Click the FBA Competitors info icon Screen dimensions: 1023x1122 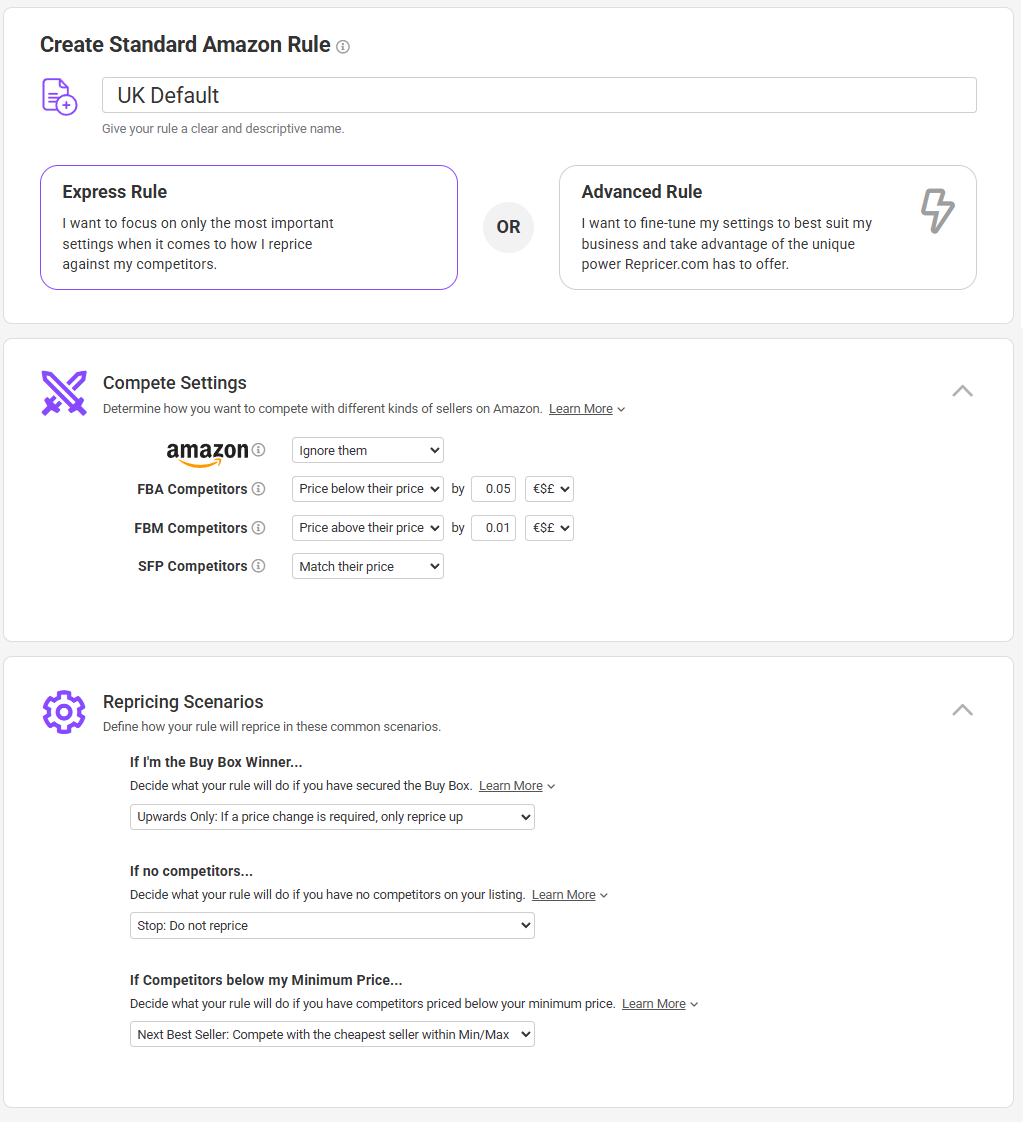pos(258,489)
